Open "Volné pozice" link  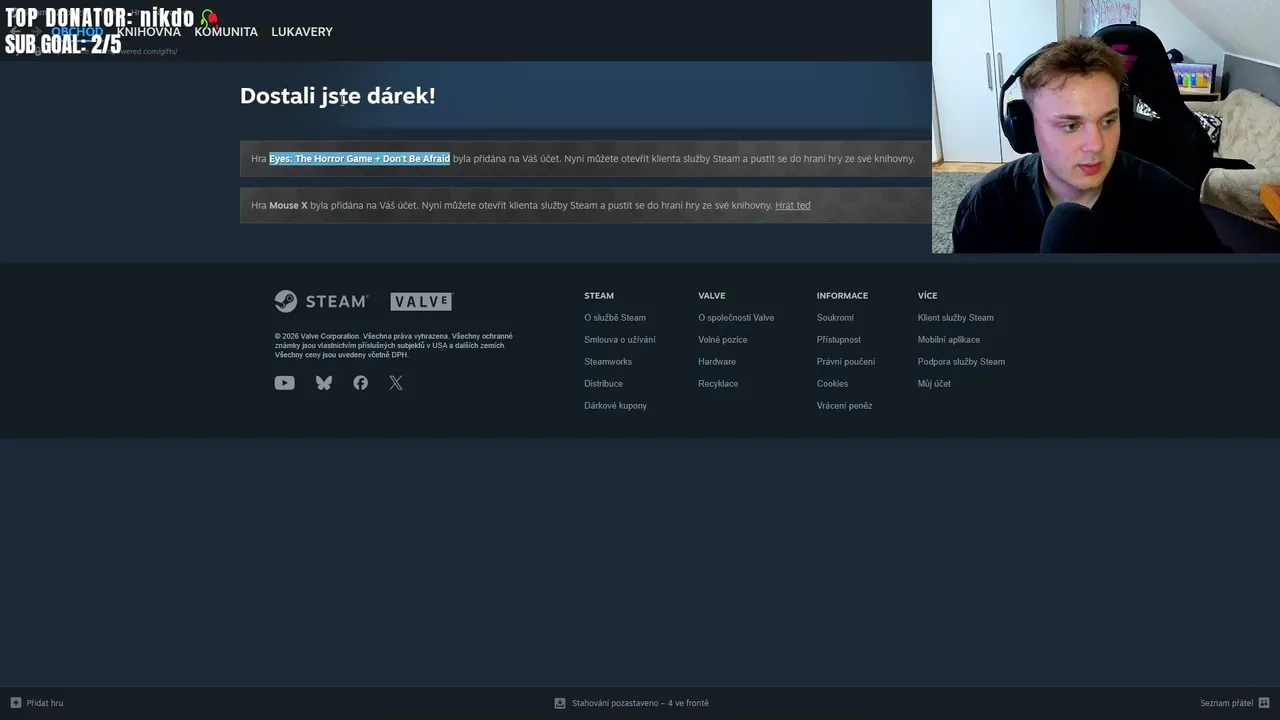(x=723, y=340)
